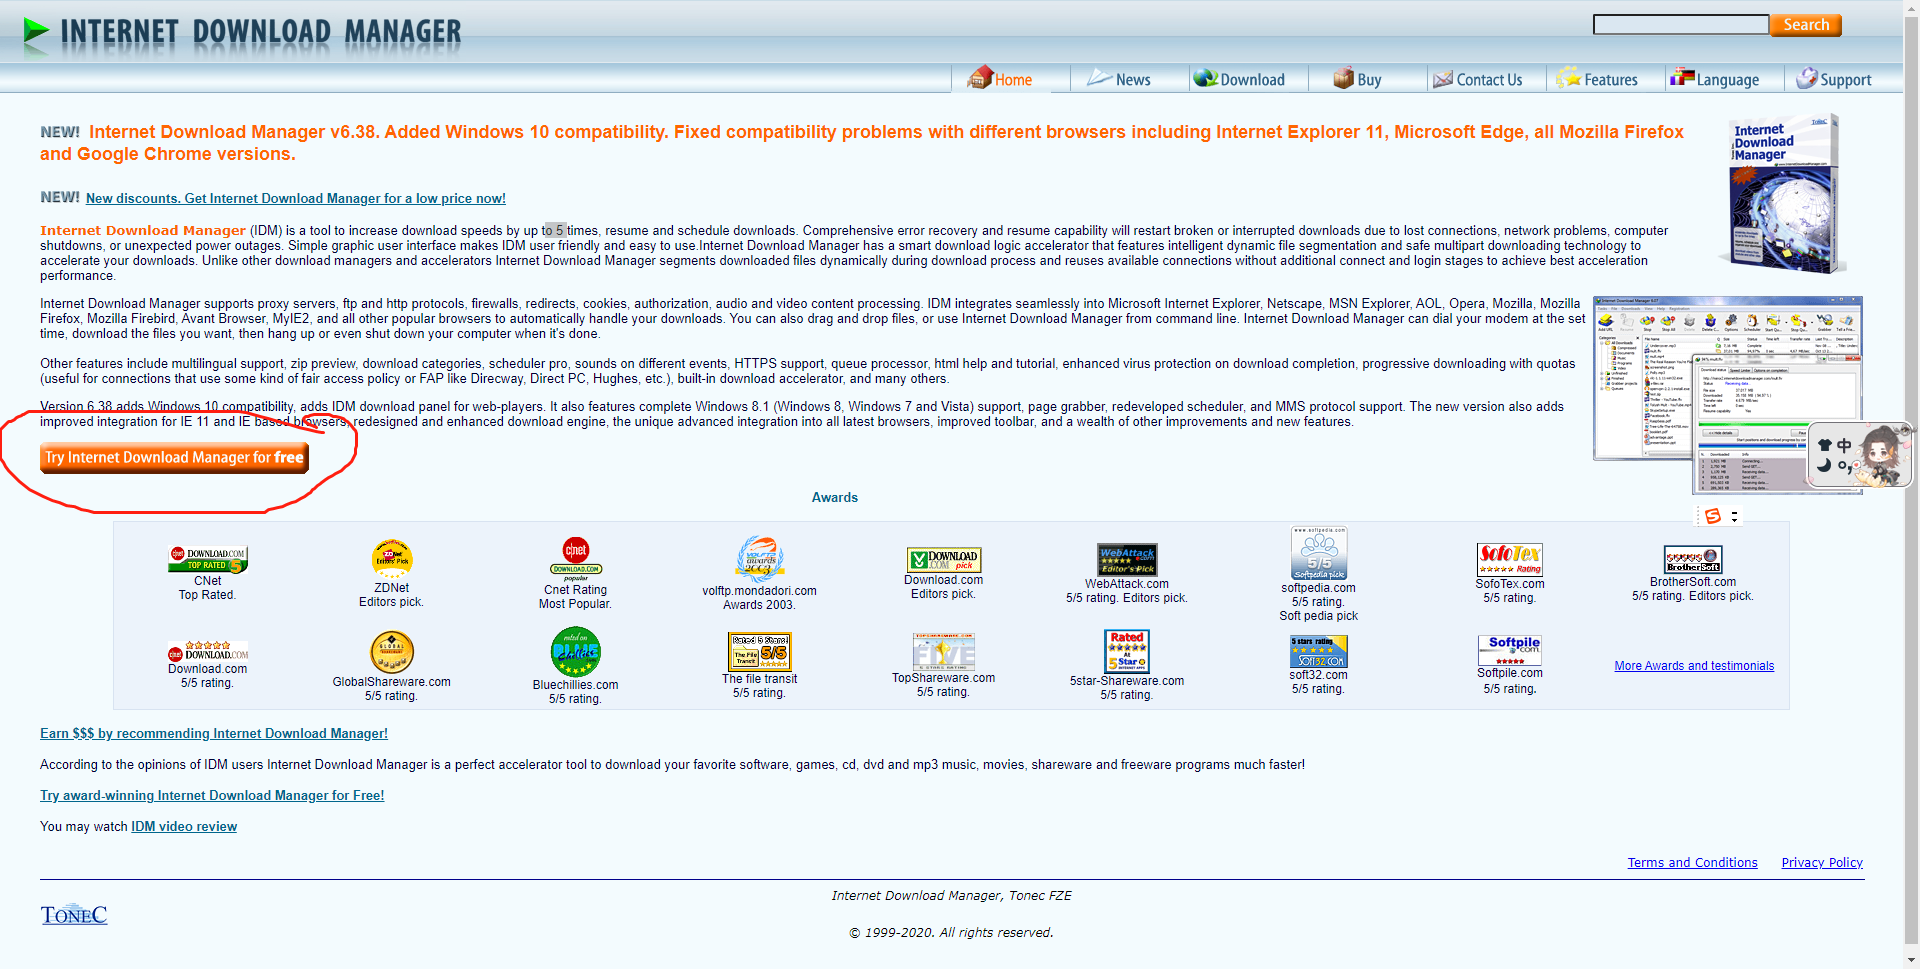The height and width of the screenshot is (969, 1920).
Task: Click the GlobalShareware.com gold badge
Action: point(392,652)
